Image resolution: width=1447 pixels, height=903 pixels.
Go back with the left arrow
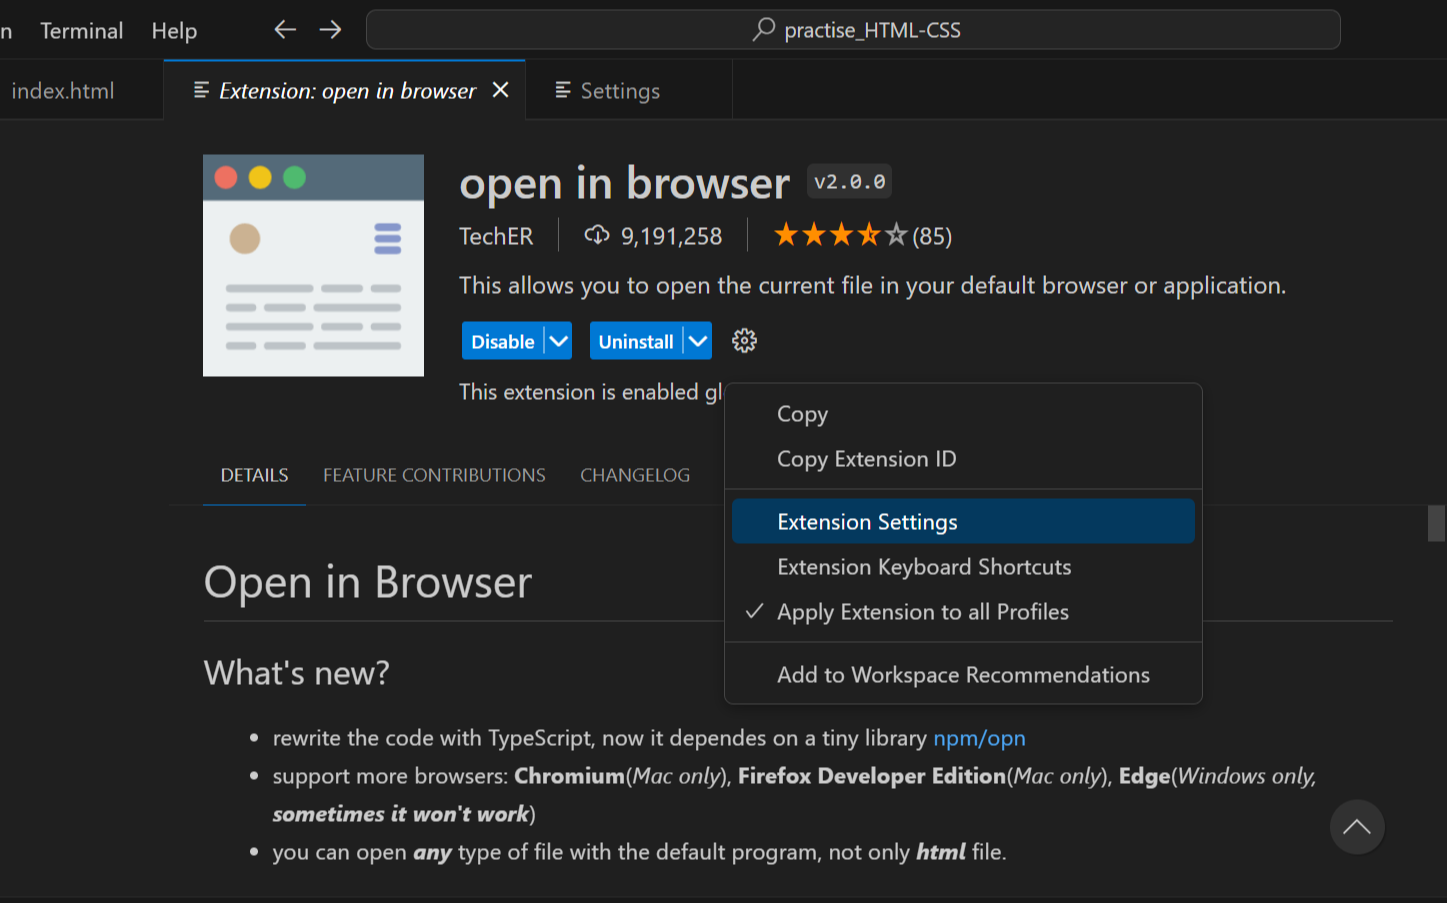(285, 30)
